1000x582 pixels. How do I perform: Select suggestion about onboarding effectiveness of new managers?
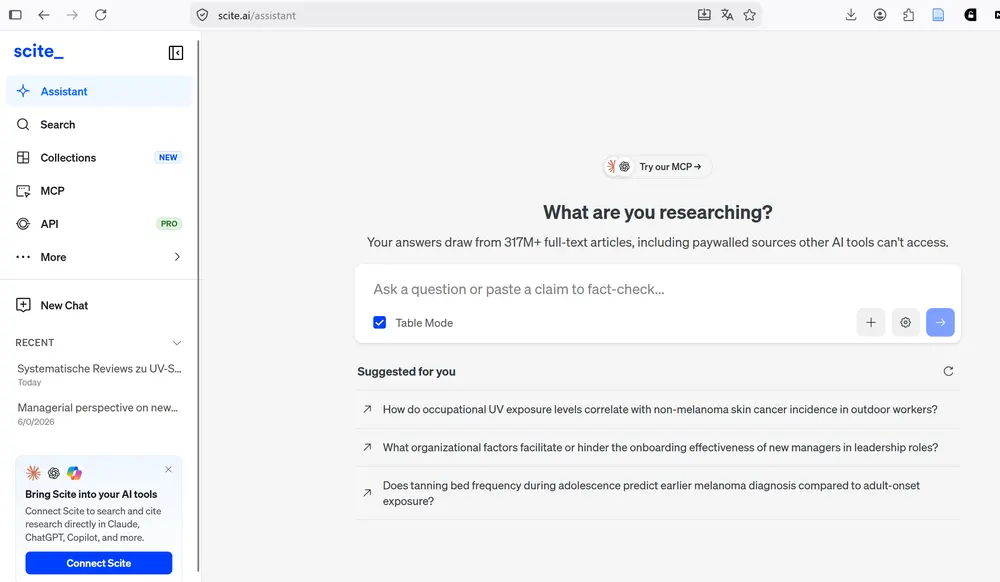pos(658,447)
